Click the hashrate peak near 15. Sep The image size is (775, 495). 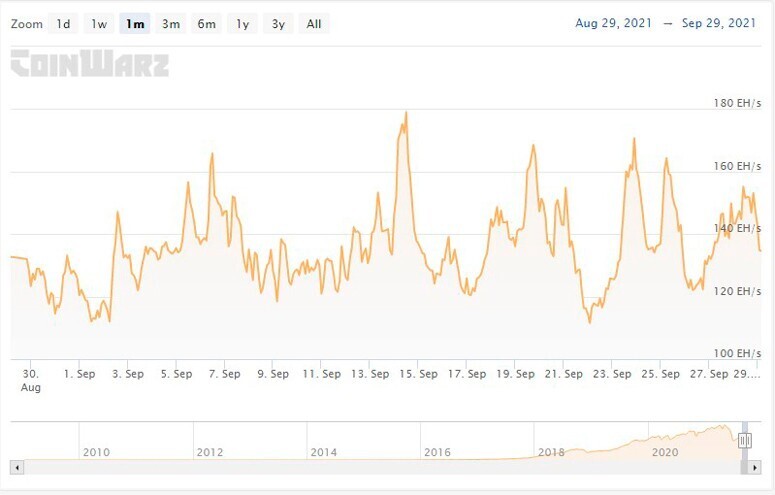[x=406, y=112]
